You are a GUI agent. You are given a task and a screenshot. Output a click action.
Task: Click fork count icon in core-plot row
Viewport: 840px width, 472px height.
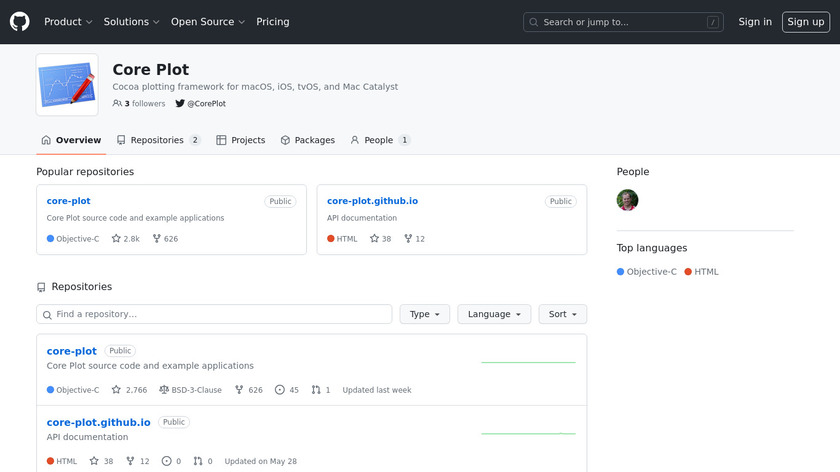[239, 390]
